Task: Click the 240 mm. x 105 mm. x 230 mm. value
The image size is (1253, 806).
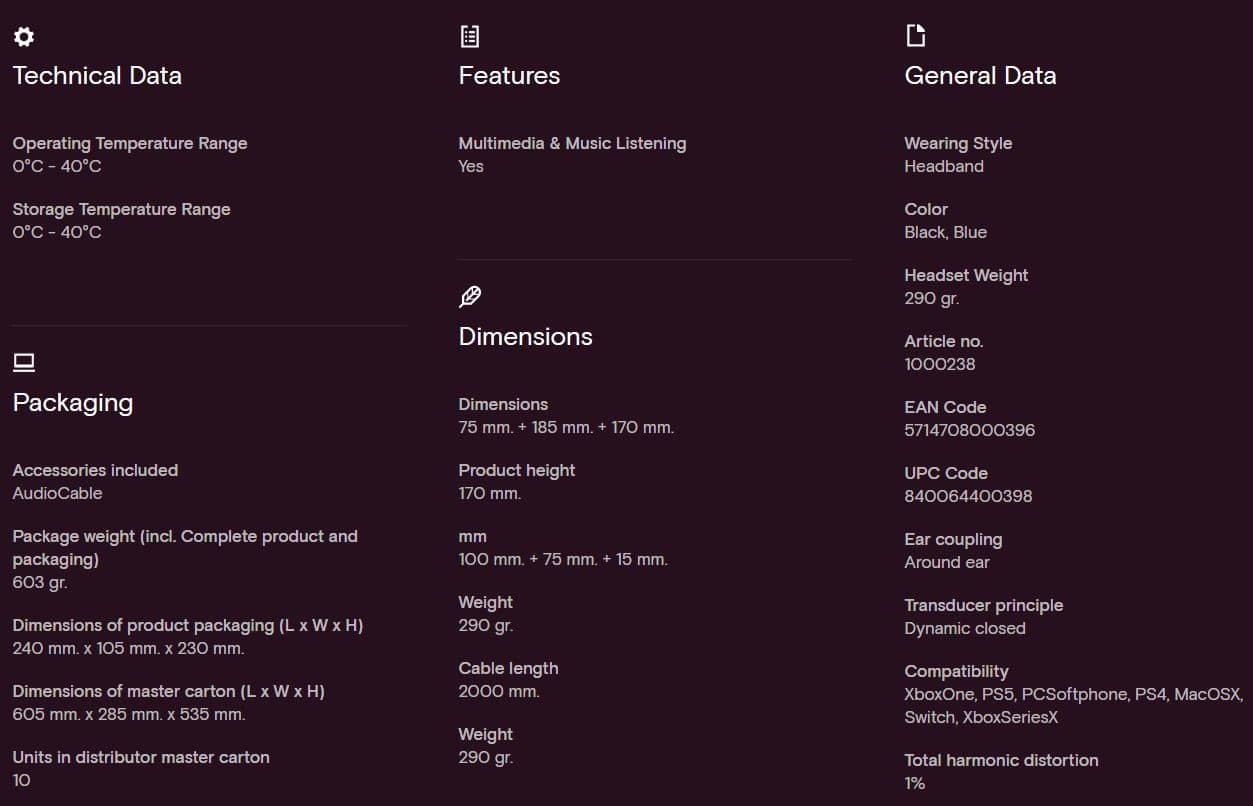Action: [128, 648]
